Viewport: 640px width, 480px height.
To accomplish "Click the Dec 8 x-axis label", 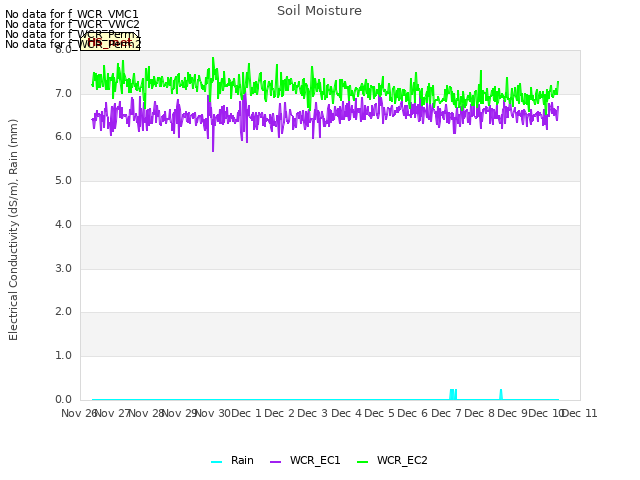I will 480,413.
